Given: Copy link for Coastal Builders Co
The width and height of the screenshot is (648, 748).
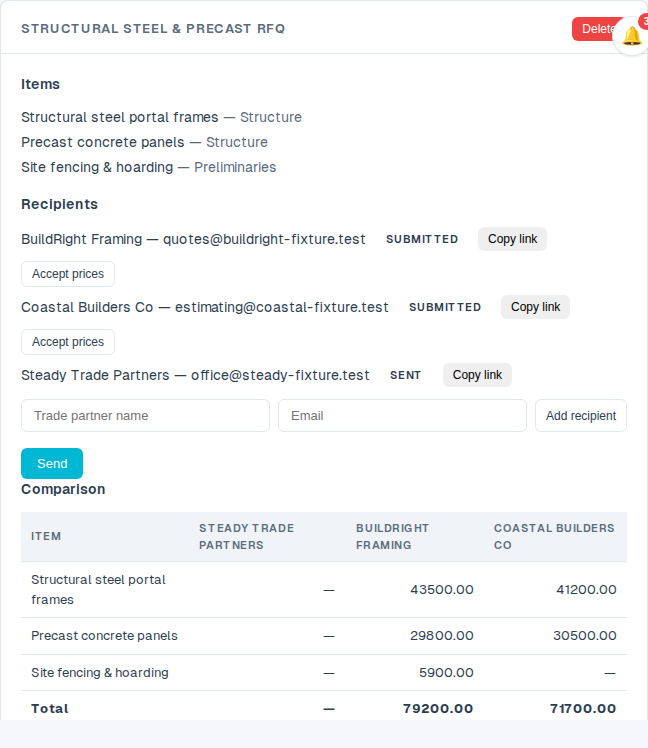Looking at the screenshot, I should (x=535, y=307).
